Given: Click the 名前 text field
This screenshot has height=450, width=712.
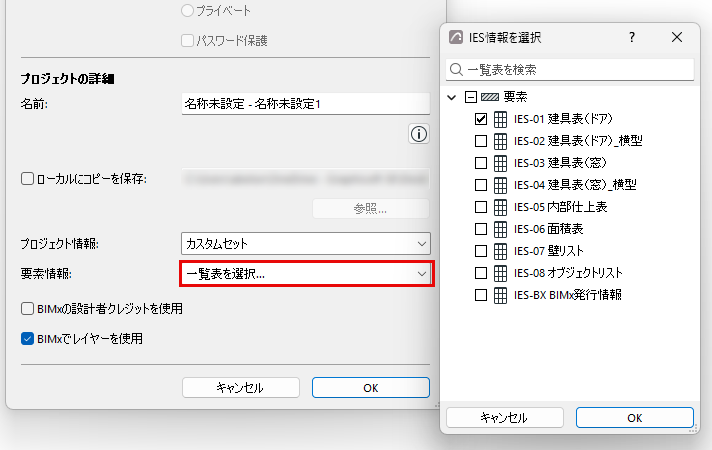Looking at the screenshot, I should point(306,104).
